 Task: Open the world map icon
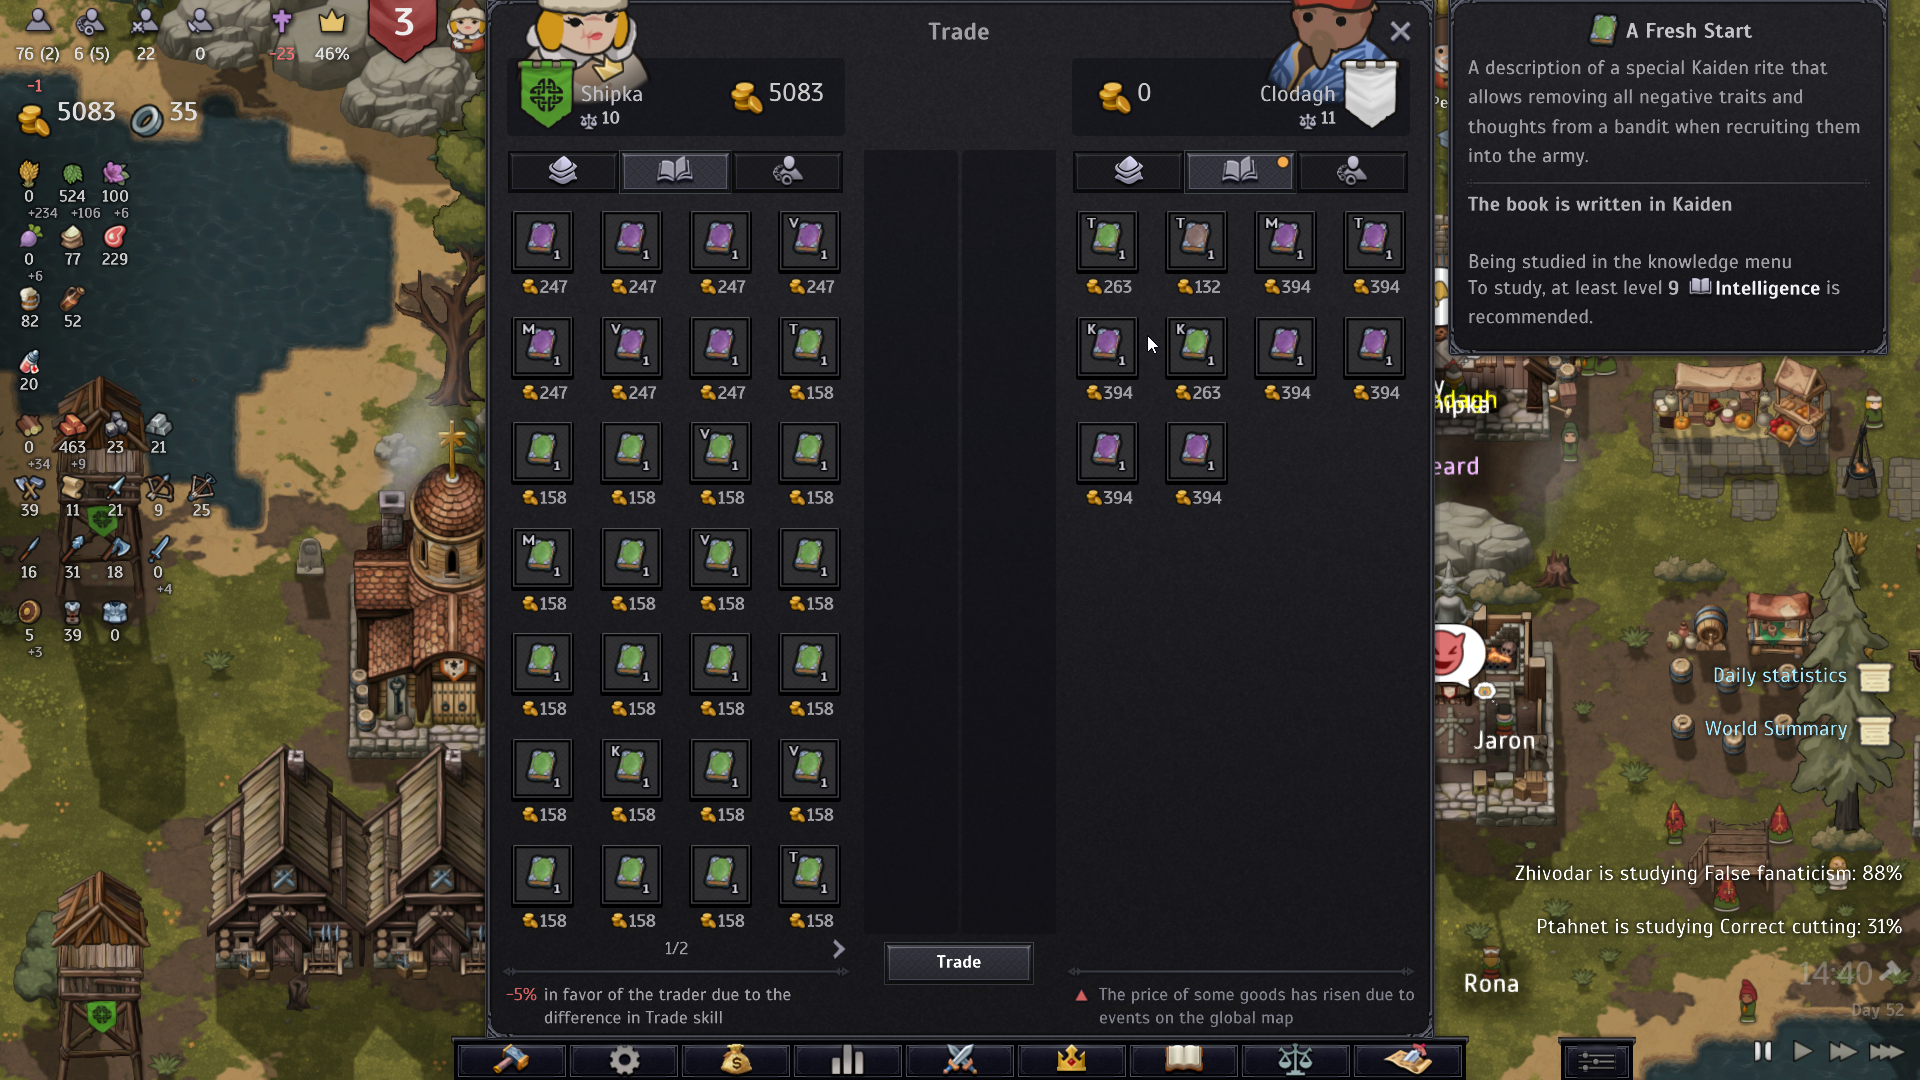click(1408, 1059)
